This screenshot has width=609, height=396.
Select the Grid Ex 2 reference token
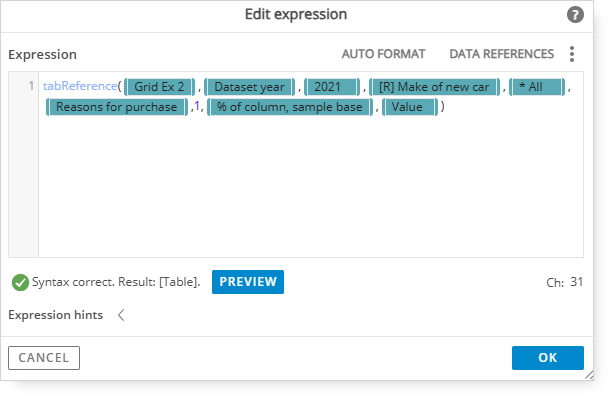159,87
